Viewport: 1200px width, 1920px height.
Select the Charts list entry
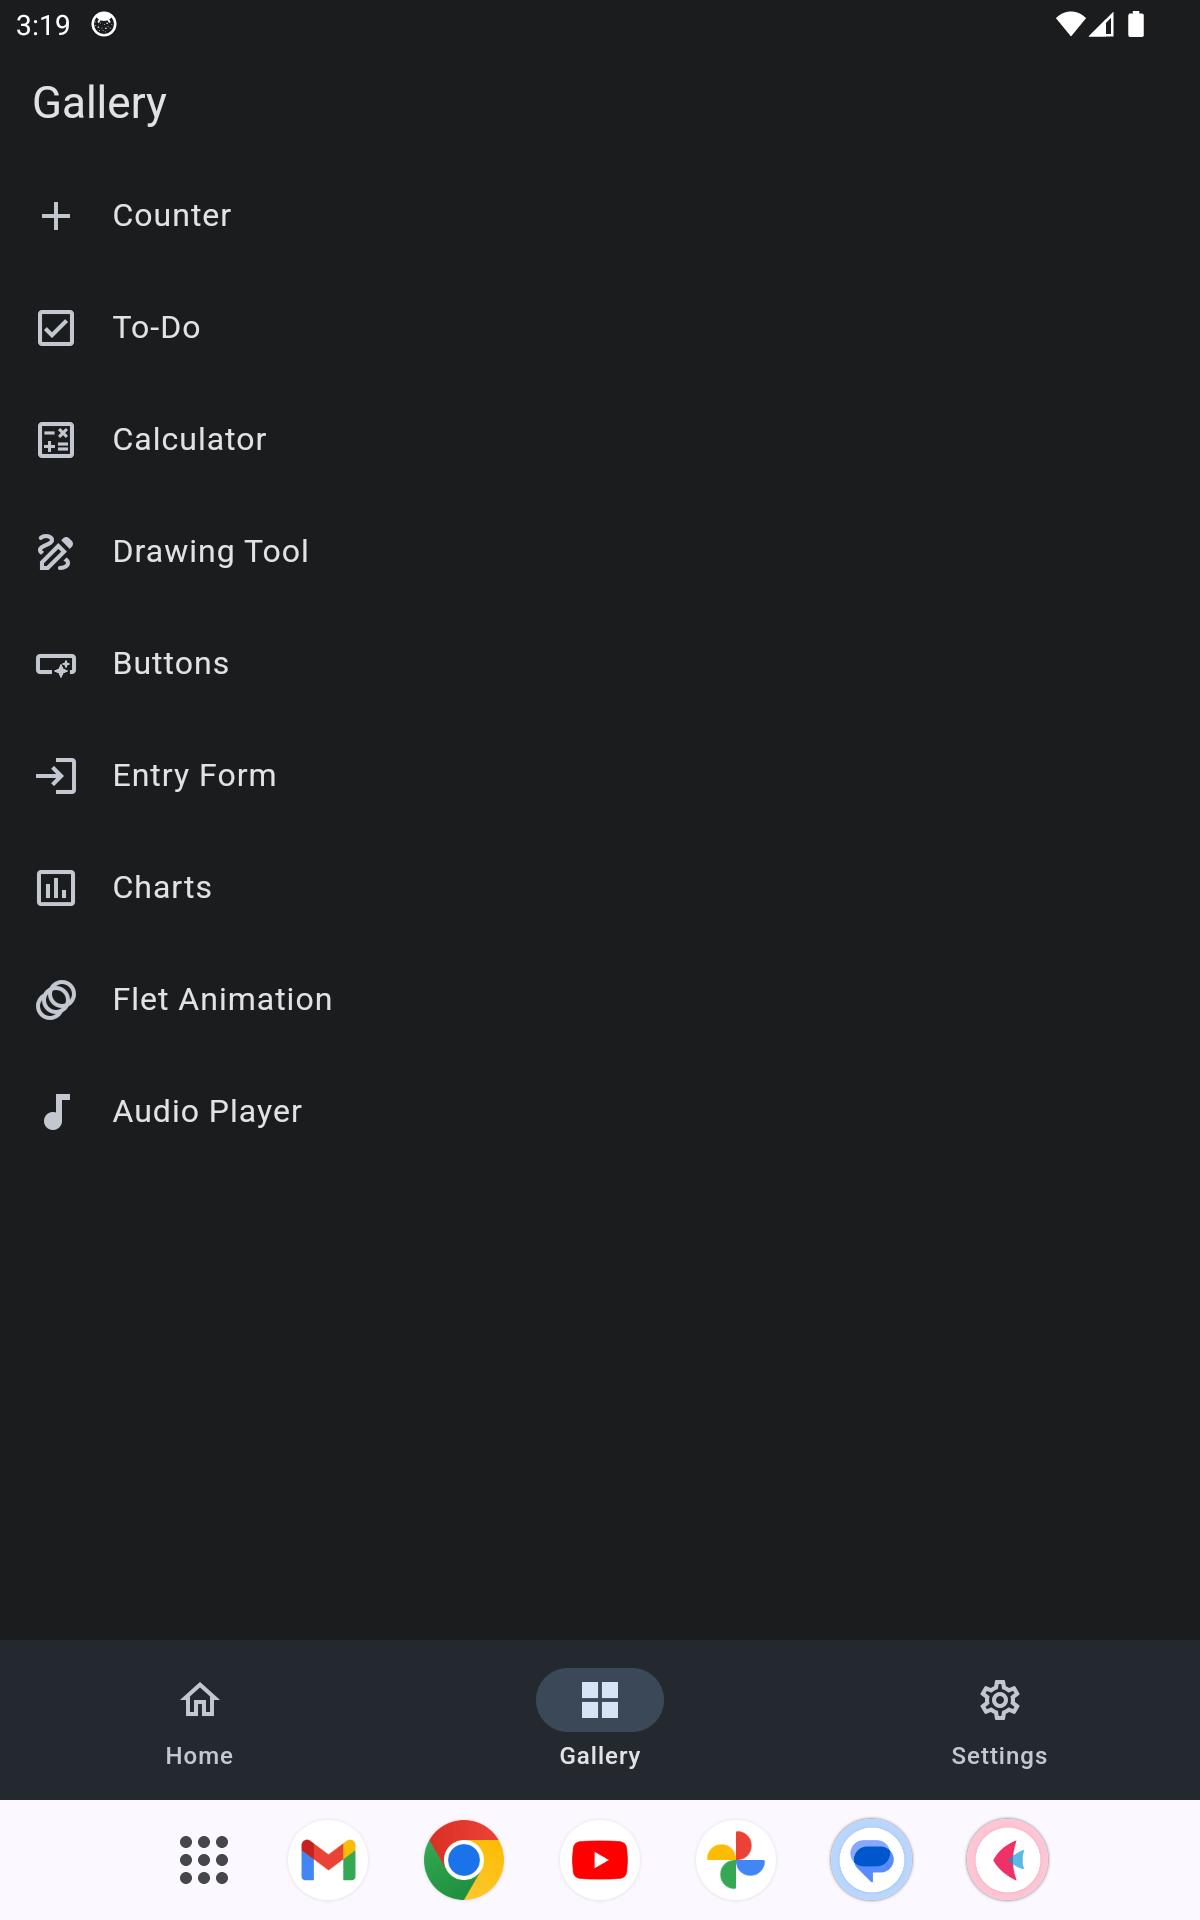click(x=600, y=888)
